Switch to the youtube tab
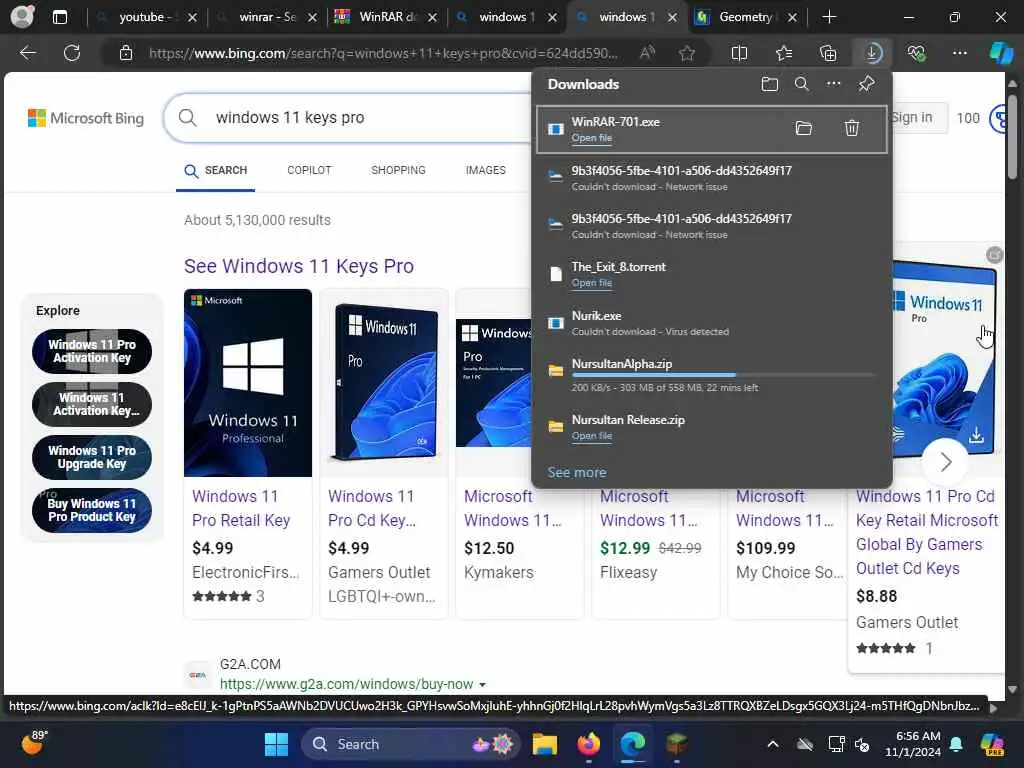The width and height of the screenshot is (1024, 768). (x=146, y=17)
